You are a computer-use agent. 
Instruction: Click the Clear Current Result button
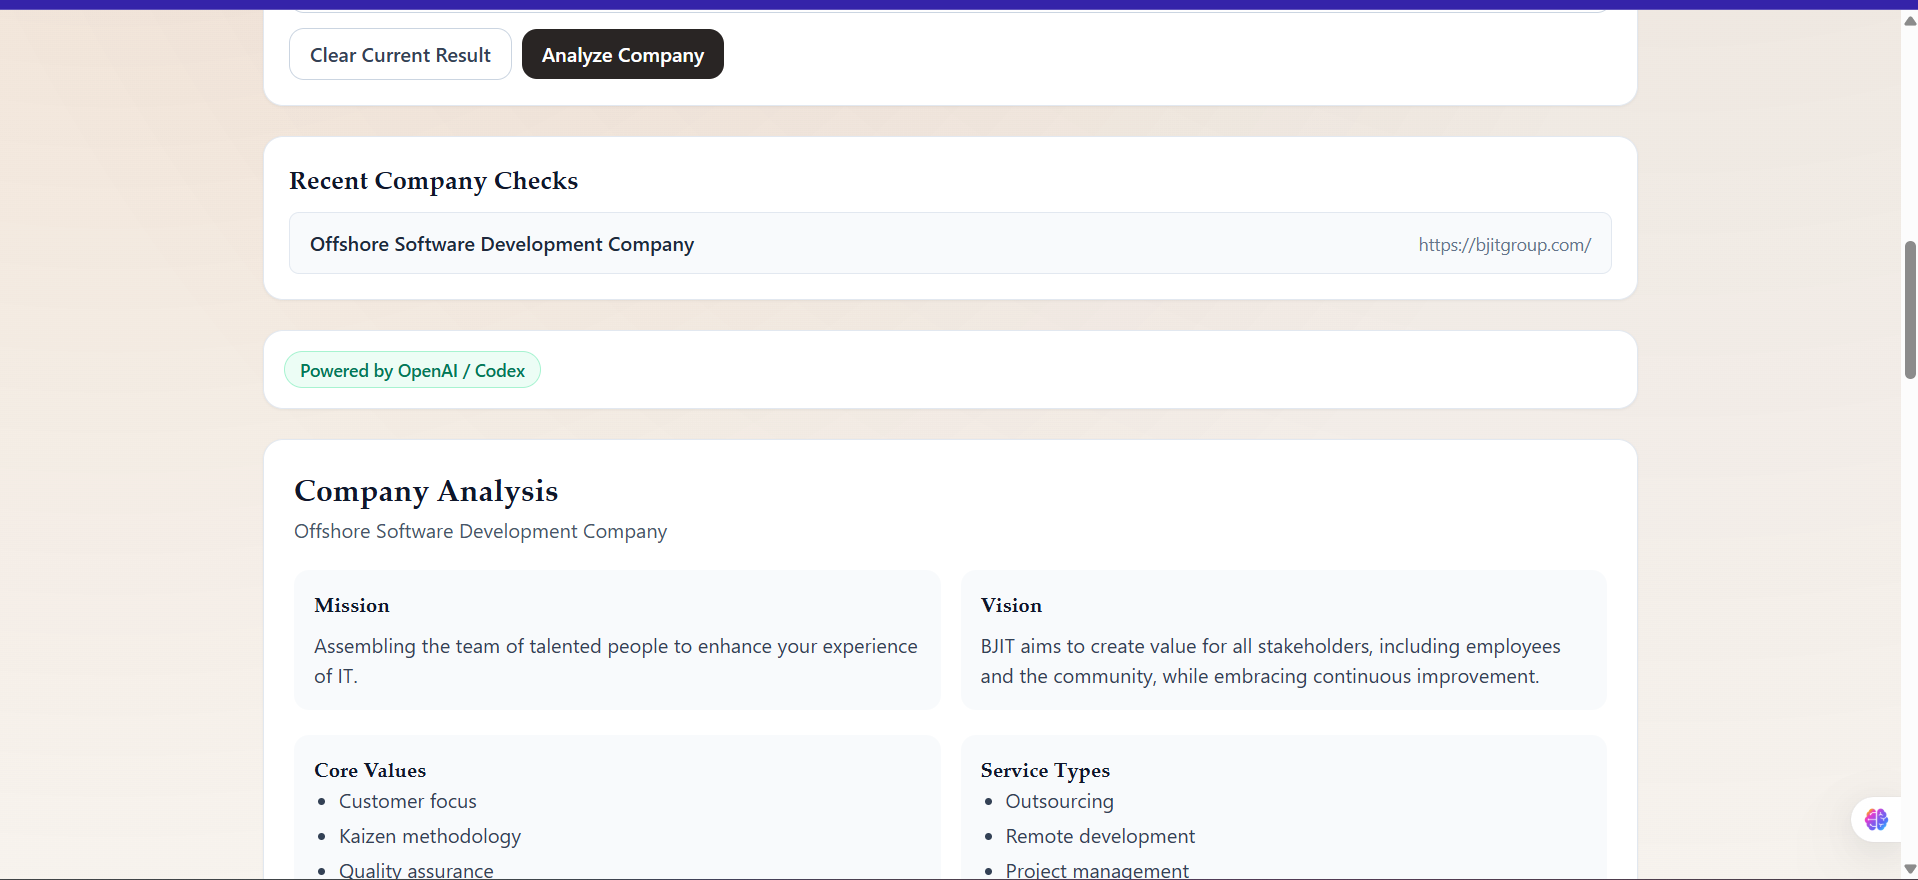[400, 54]
